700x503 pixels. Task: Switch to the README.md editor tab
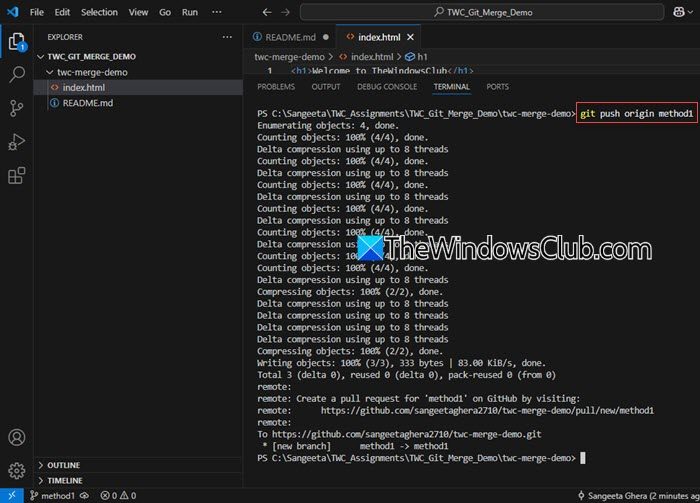point(289,36)
